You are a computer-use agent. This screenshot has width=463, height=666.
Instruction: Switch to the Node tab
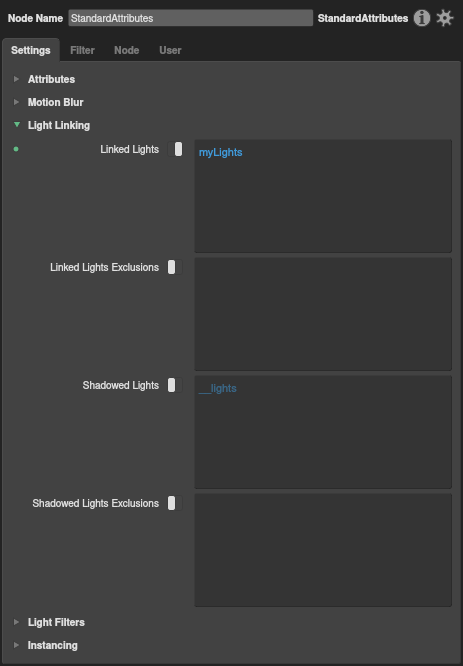click(x=127, y=50)
